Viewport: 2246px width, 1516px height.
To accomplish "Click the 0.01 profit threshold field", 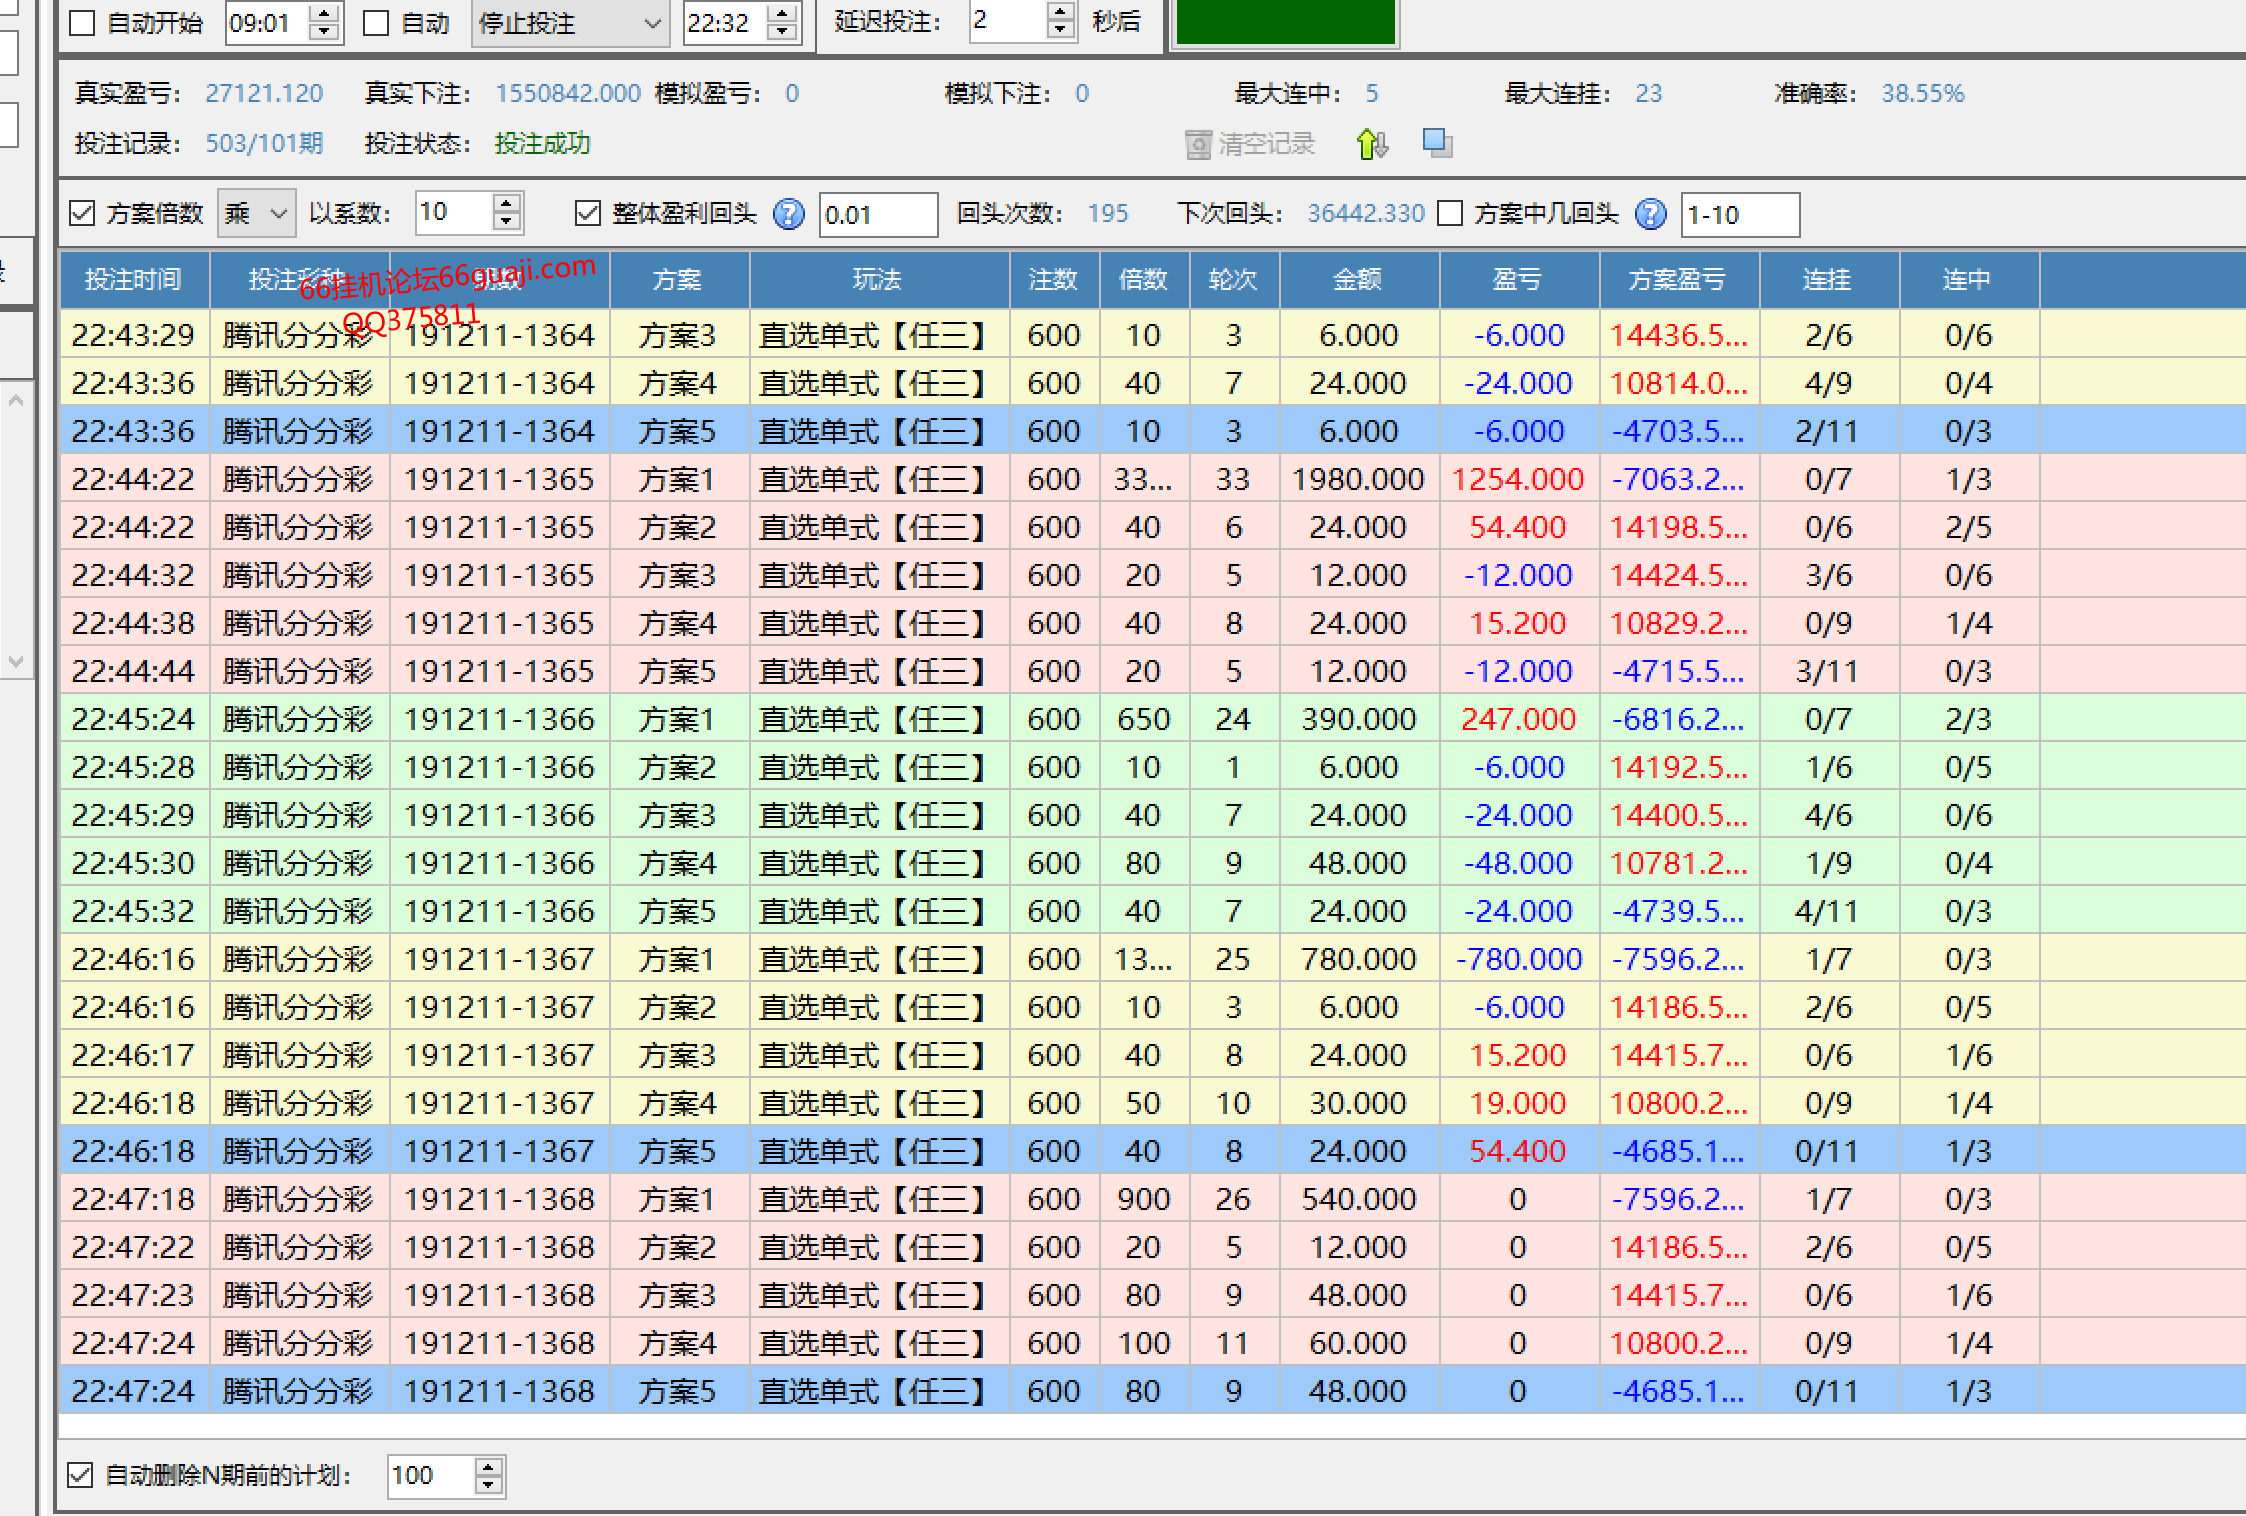I will tap(878, 215).
